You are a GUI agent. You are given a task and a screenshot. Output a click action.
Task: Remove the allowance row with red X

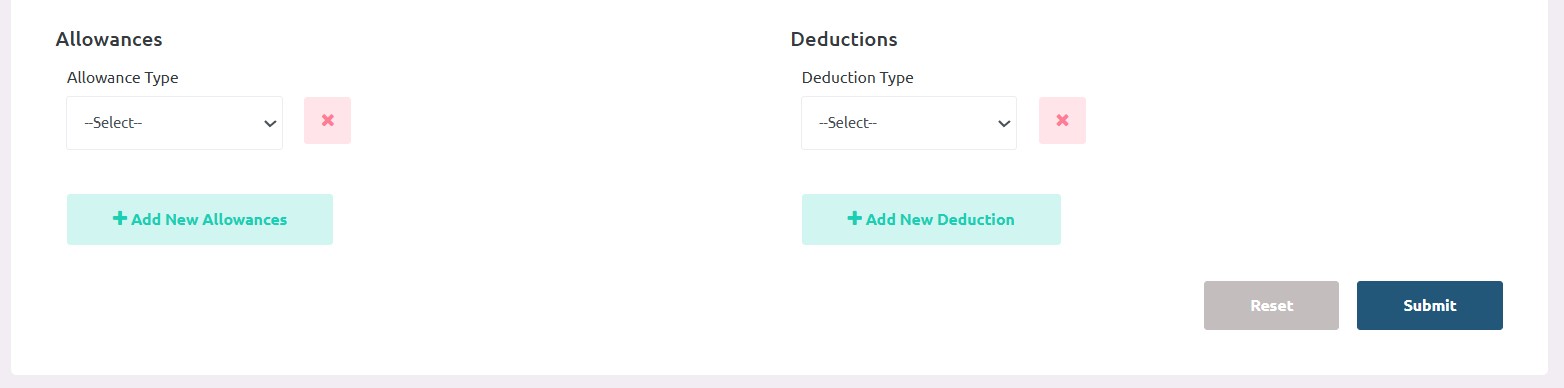(327, 120)
